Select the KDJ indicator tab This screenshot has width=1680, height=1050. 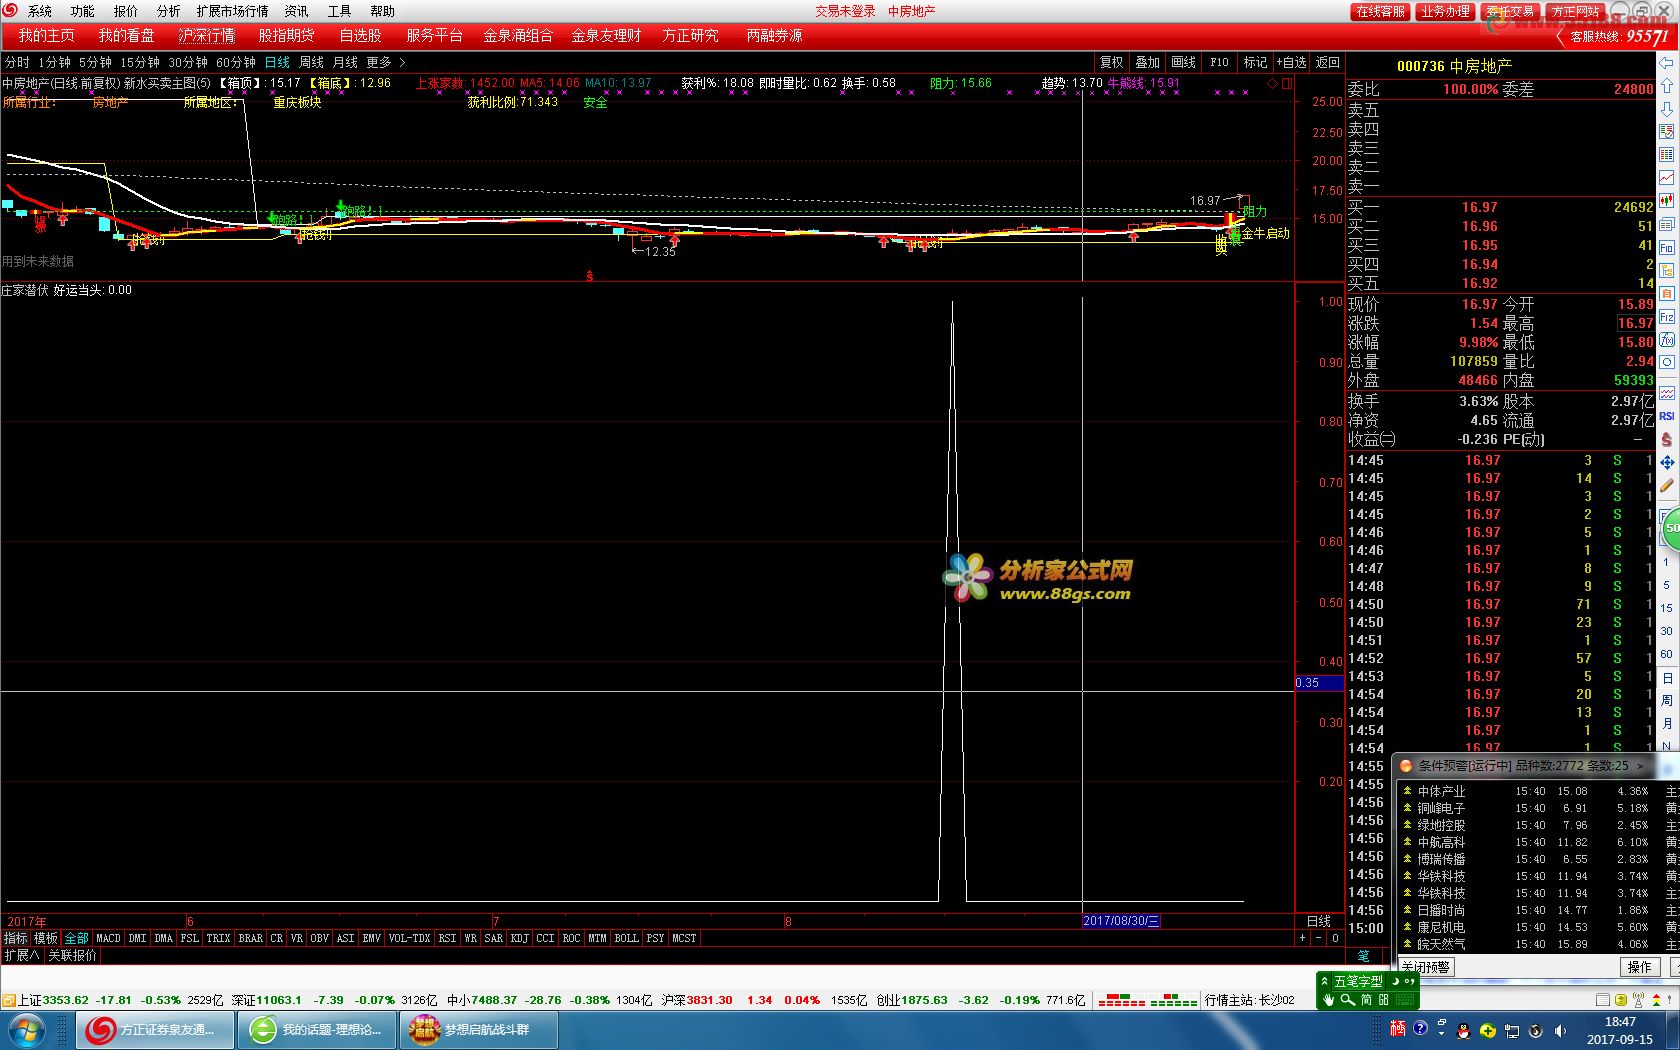pos(519,938)
